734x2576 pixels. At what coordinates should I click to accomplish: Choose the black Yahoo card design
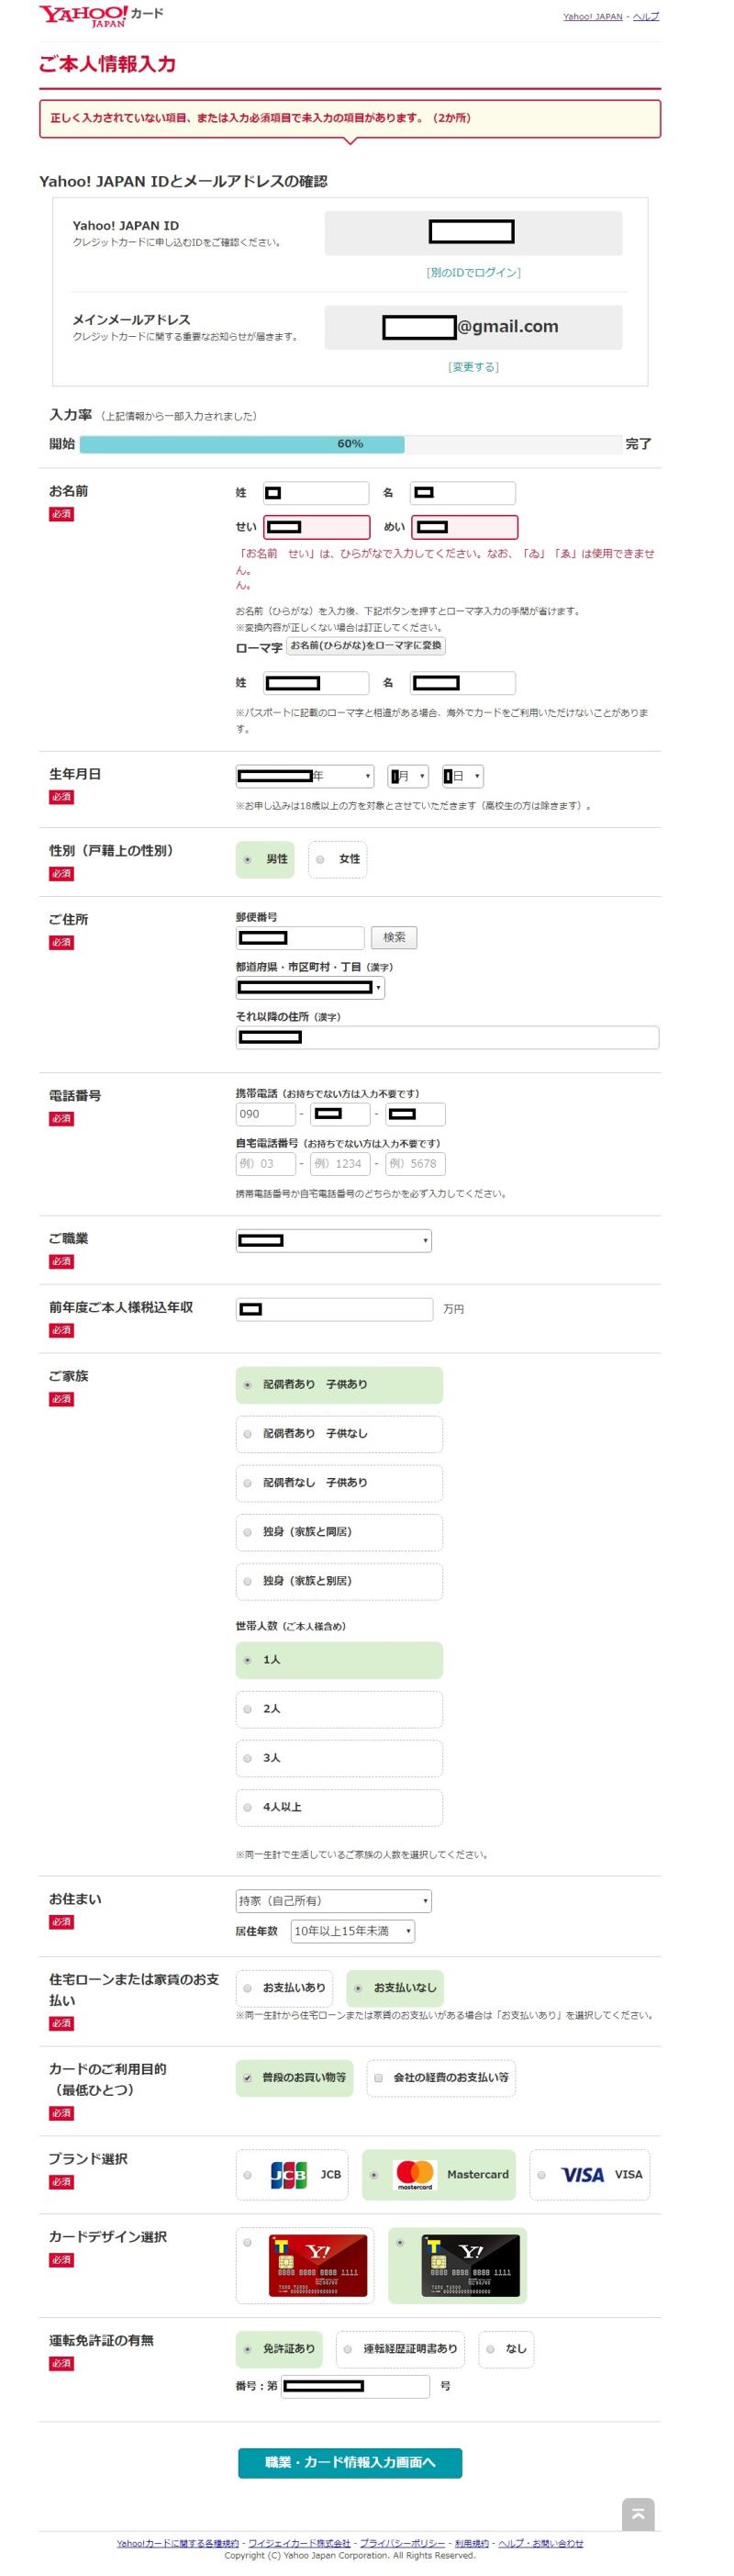[470, 2265]
